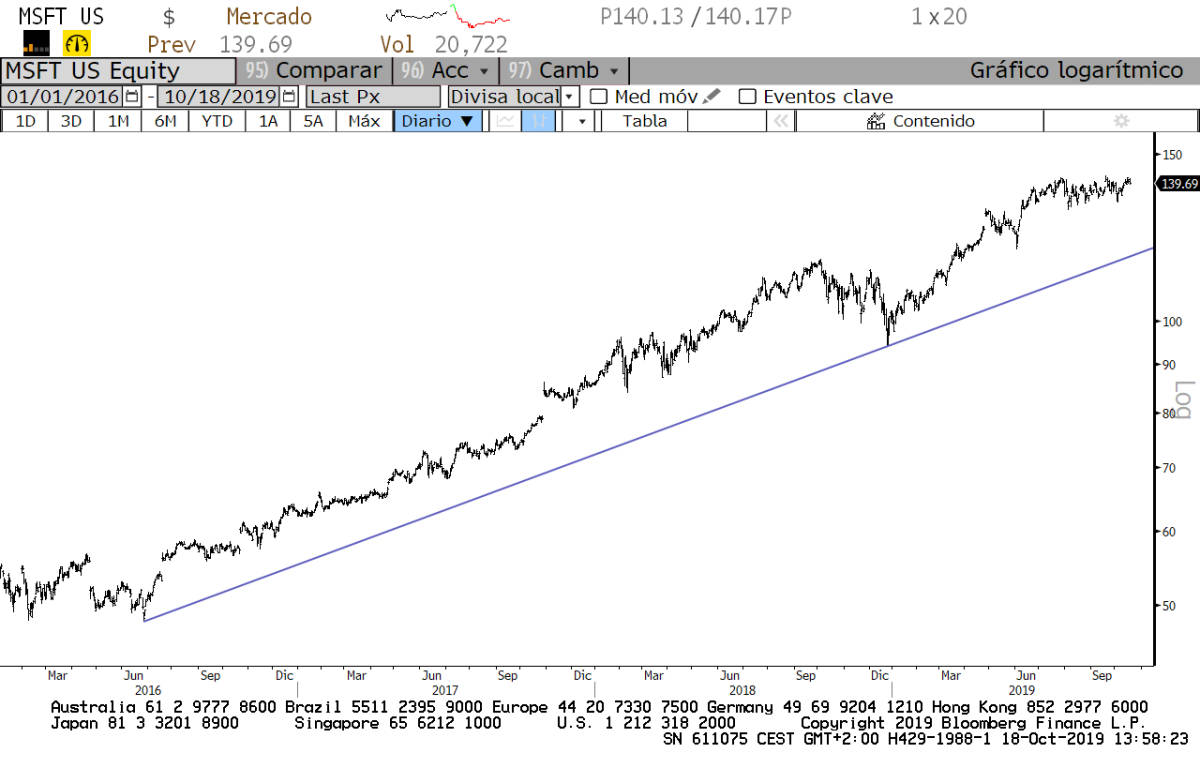The width and height of the screenshot is (1200, 768).
Task: Click the orange bar chart icon under MSFT US
Action: point(36,43)
